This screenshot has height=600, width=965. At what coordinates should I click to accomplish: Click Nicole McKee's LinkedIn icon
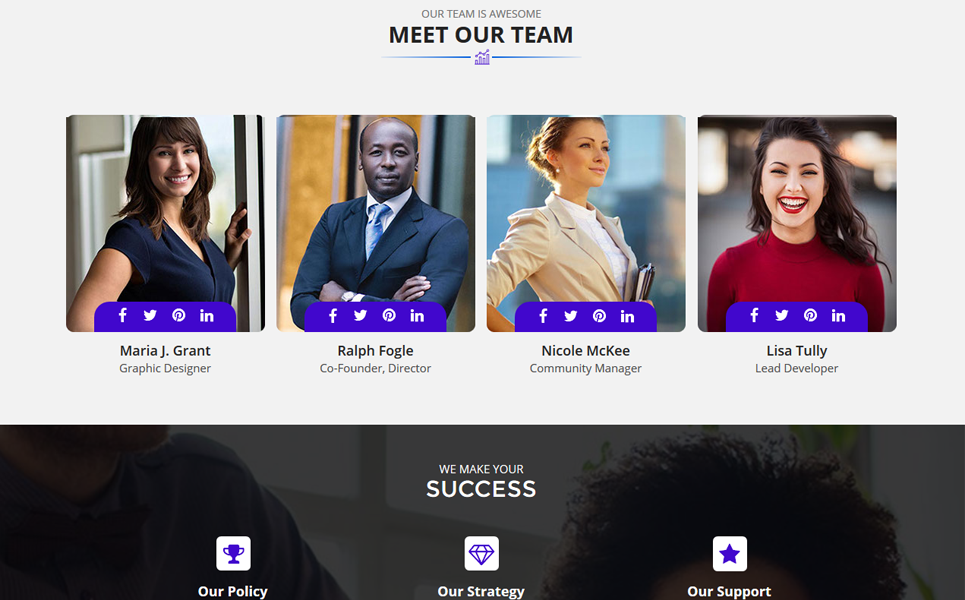627,316
